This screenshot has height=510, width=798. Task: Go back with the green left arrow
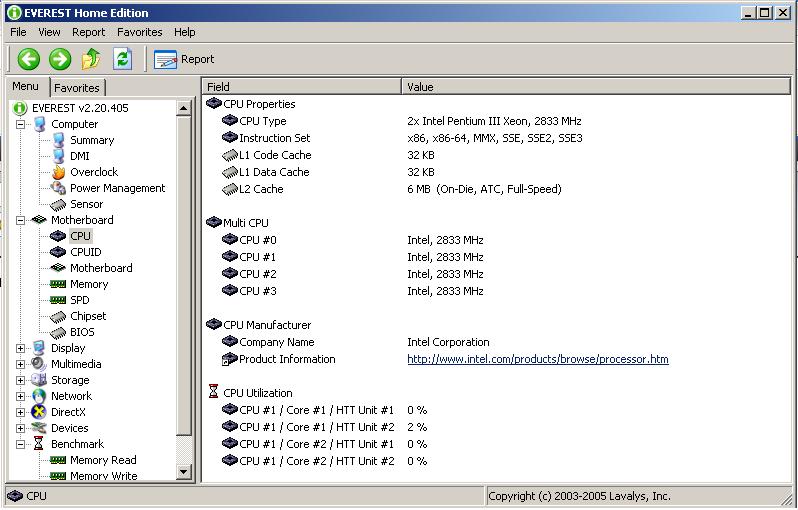pos(28,59)
